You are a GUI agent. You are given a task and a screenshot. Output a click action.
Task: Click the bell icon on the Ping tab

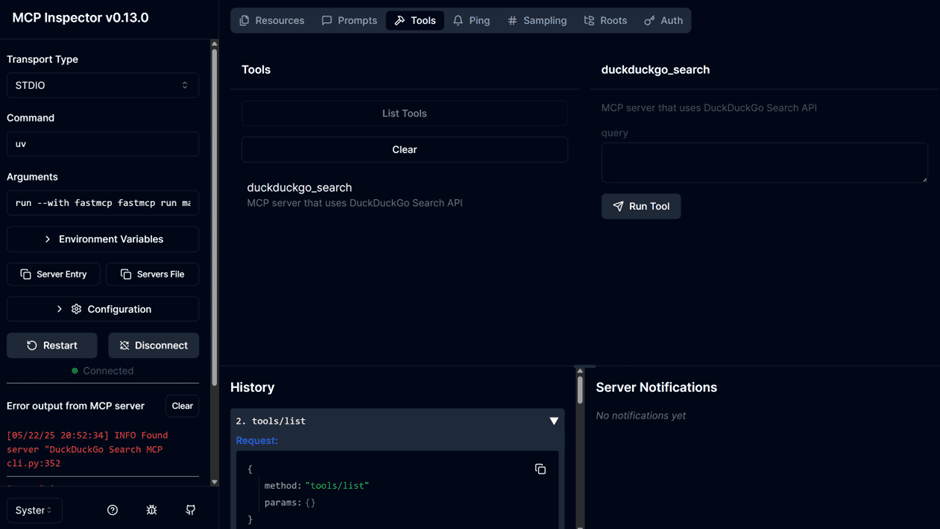458,20
